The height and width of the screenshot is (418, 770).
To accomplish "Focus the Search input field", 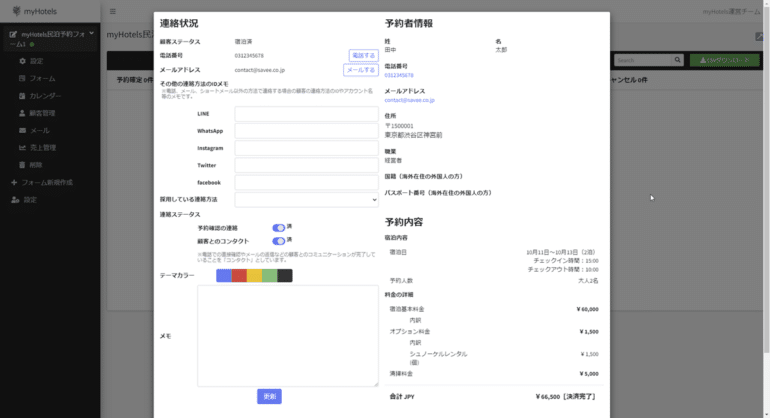I will 643,60.
